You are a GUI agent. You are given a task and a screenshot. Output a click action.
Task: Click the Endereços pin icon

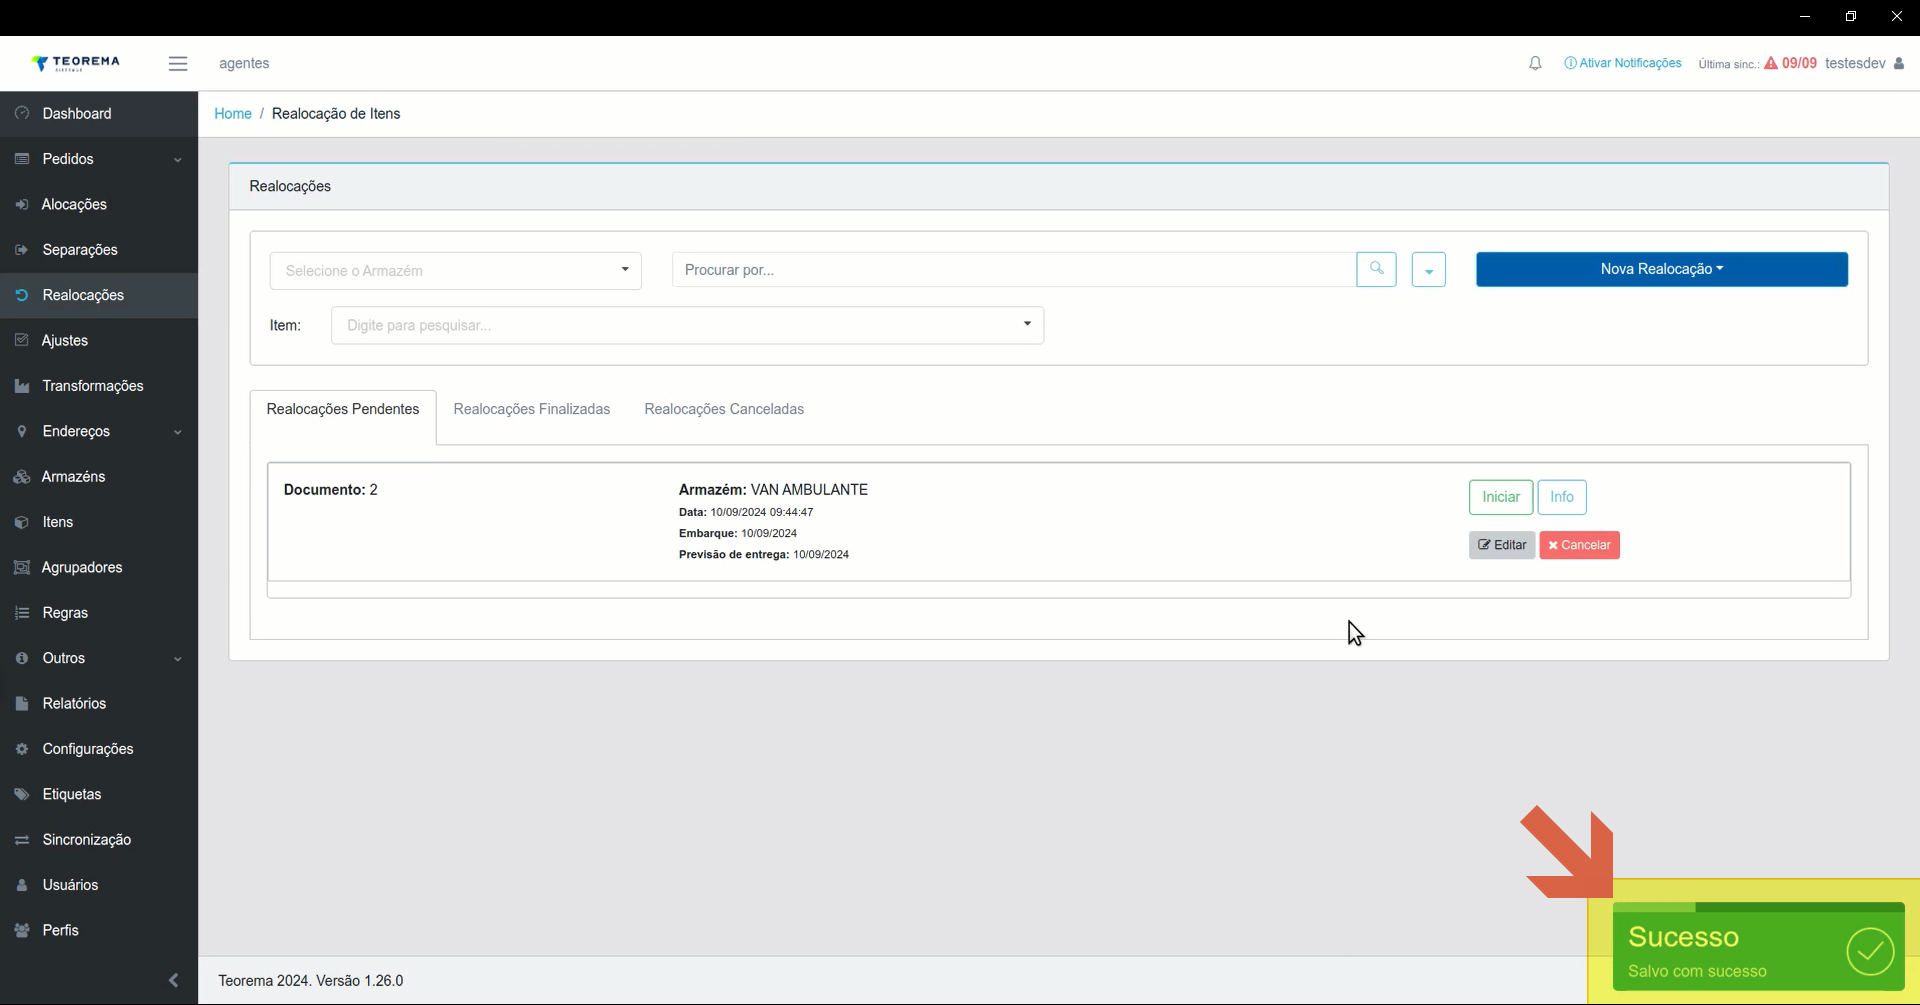click(22, 431)
